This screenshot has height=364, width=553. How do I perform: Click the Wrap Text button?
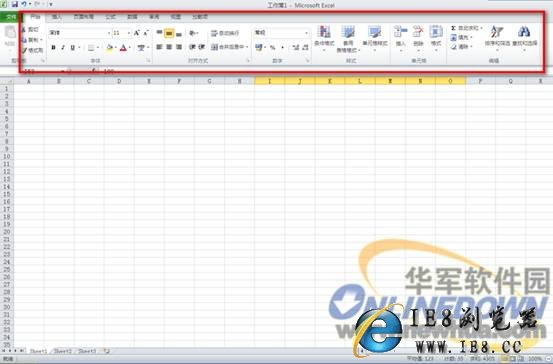coord(225,33)
